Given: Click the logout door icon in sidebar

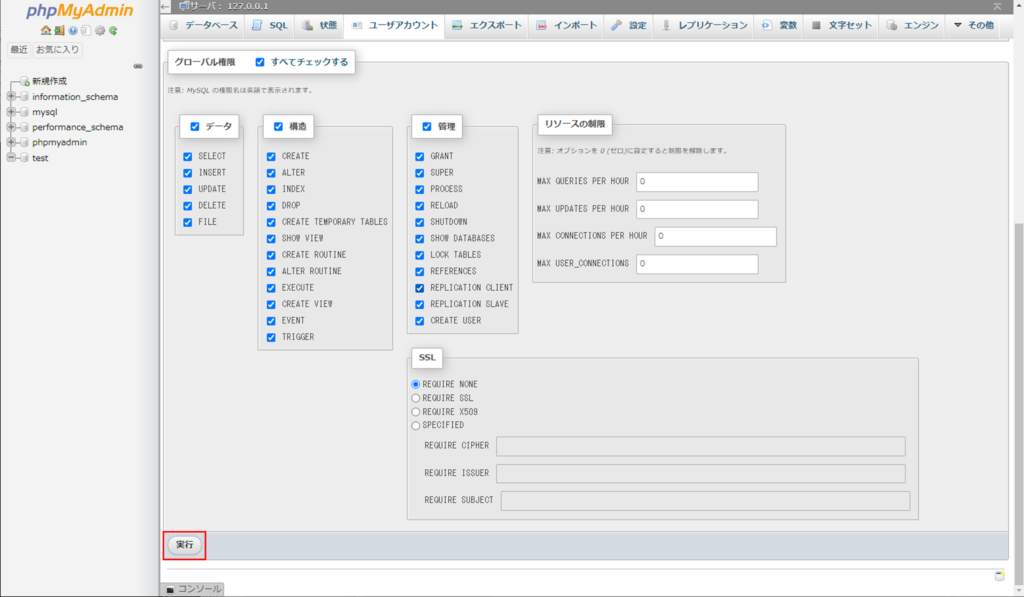Looking at the screenshot, I should tap(60, 31).
